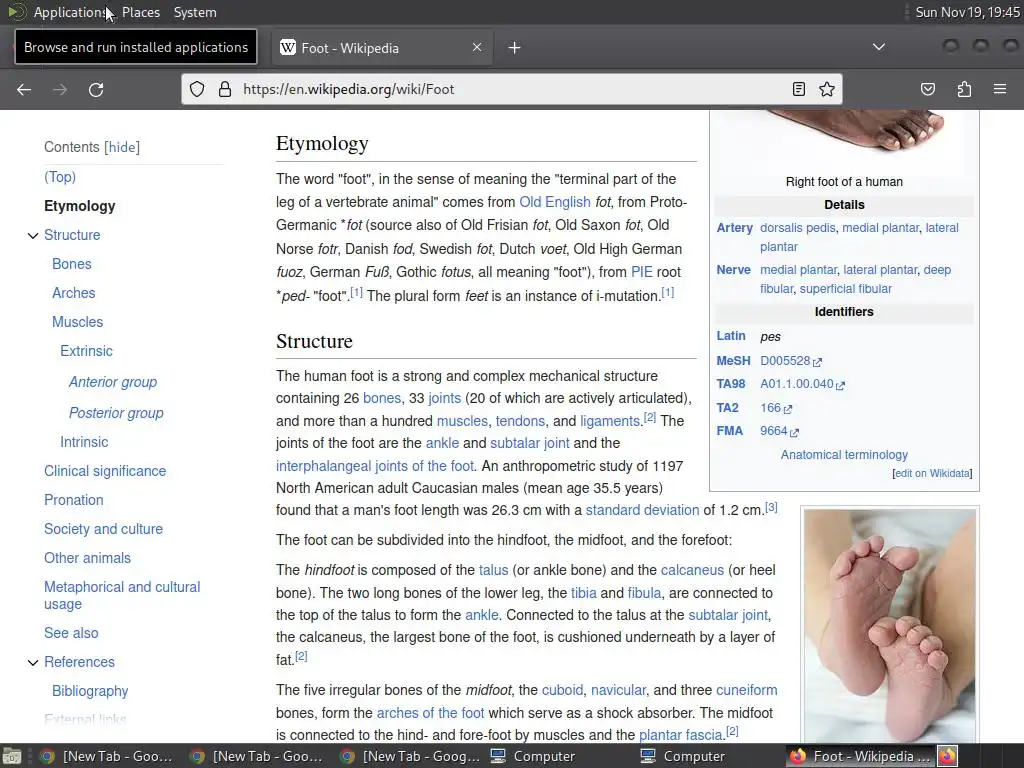The height and width of the screenshot is (768, 1024).
Task: Go to Pronation in contents
Action: pos(74,500)
